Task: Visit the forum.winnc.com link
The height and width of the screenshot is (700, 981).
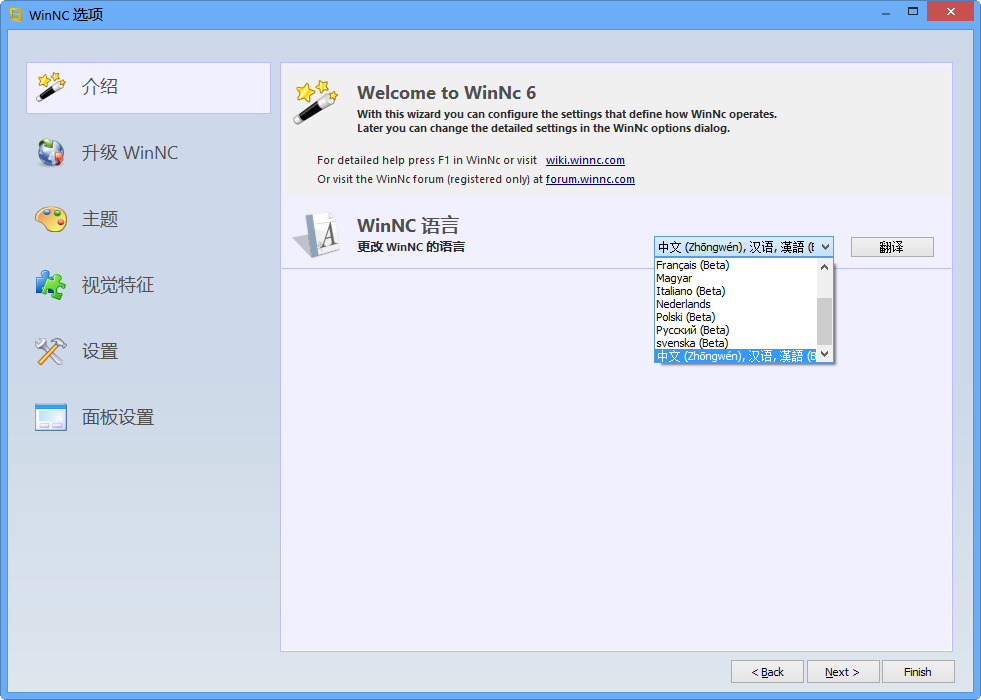Action: click(x=590, y=180)
